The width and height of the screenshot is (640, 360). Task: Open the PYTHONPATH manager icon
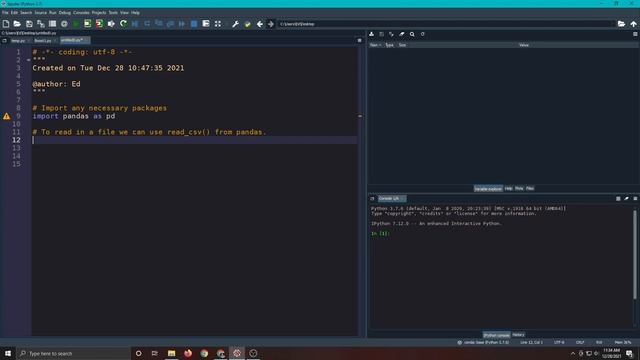click(x=247, y=24)
